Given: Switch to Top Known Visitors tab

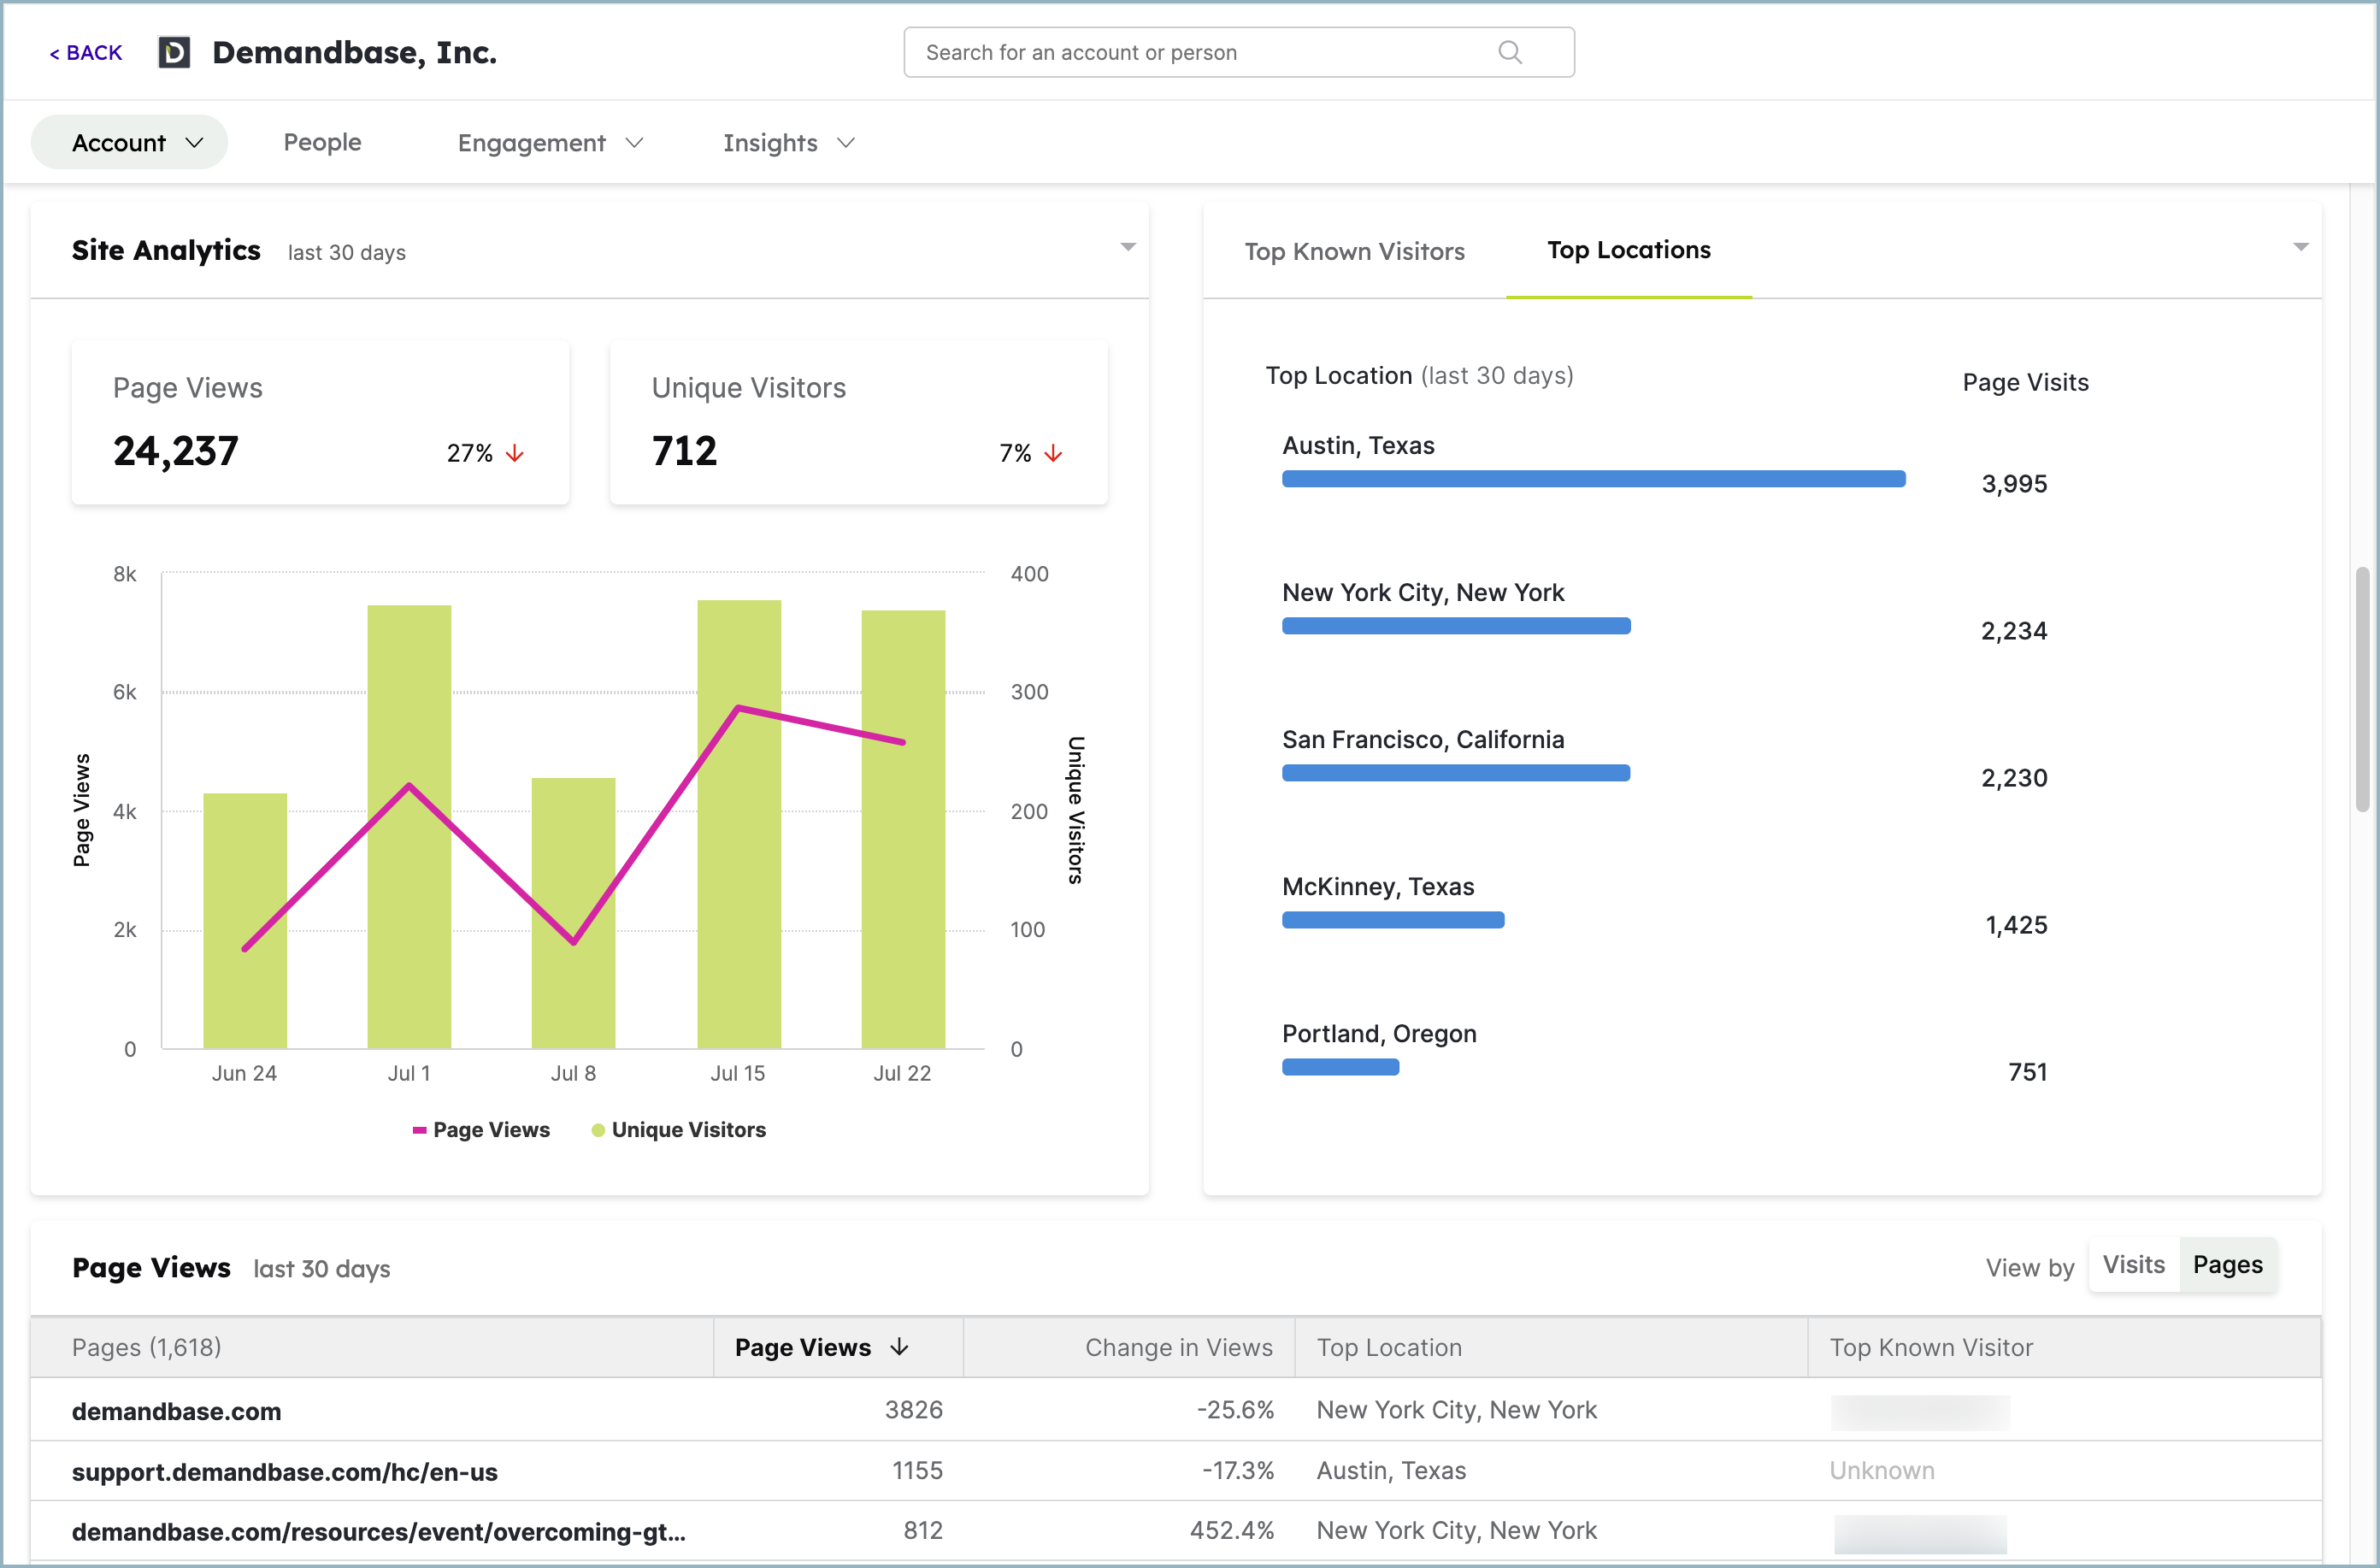Looking at the screenshot, I should coord(1354,251).
